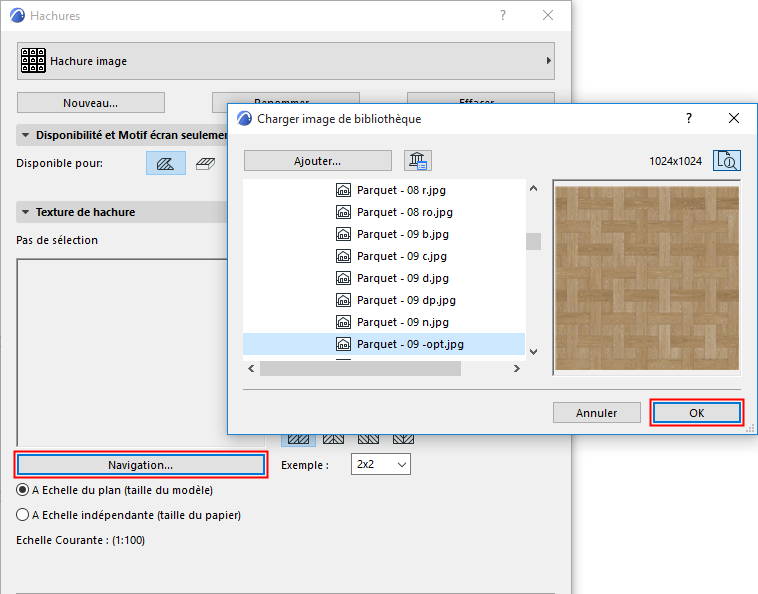Click image icon beside Parquet - 09 b.jpg
Viewport: 758px width, 594px height.
point(343,234)
